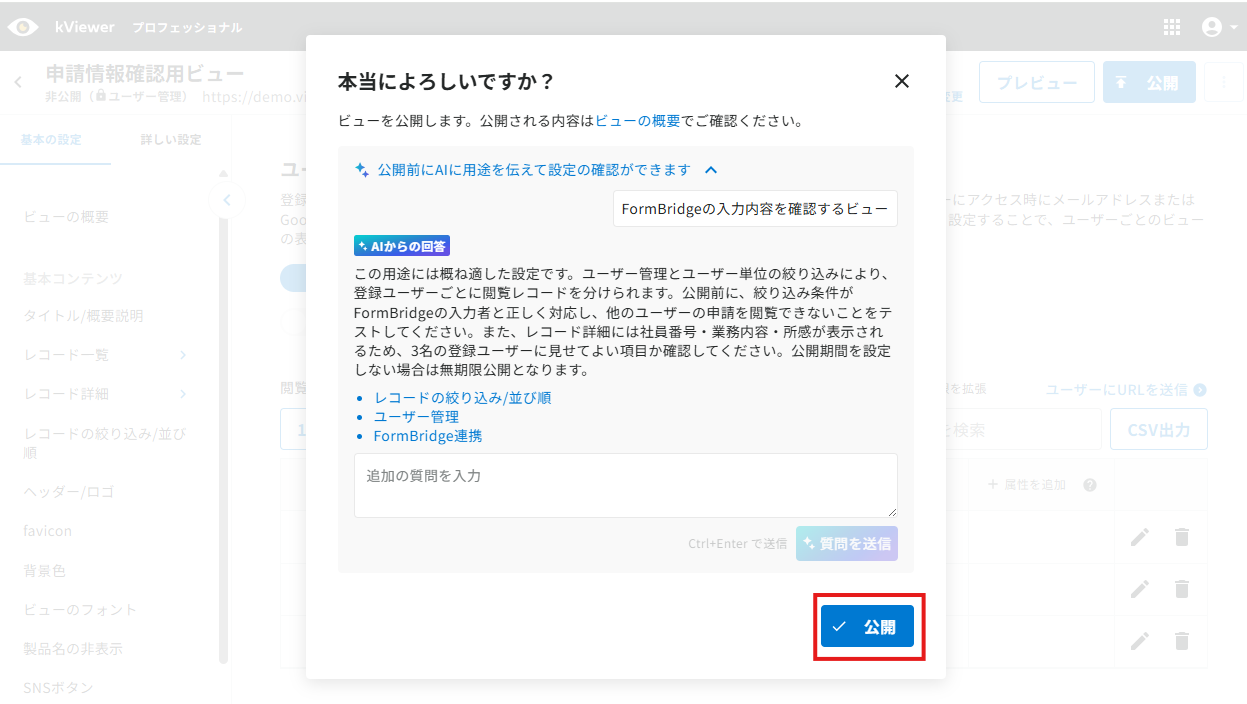Click the CSV出力 button
Screen dimensions: 1247x704
1159,430
